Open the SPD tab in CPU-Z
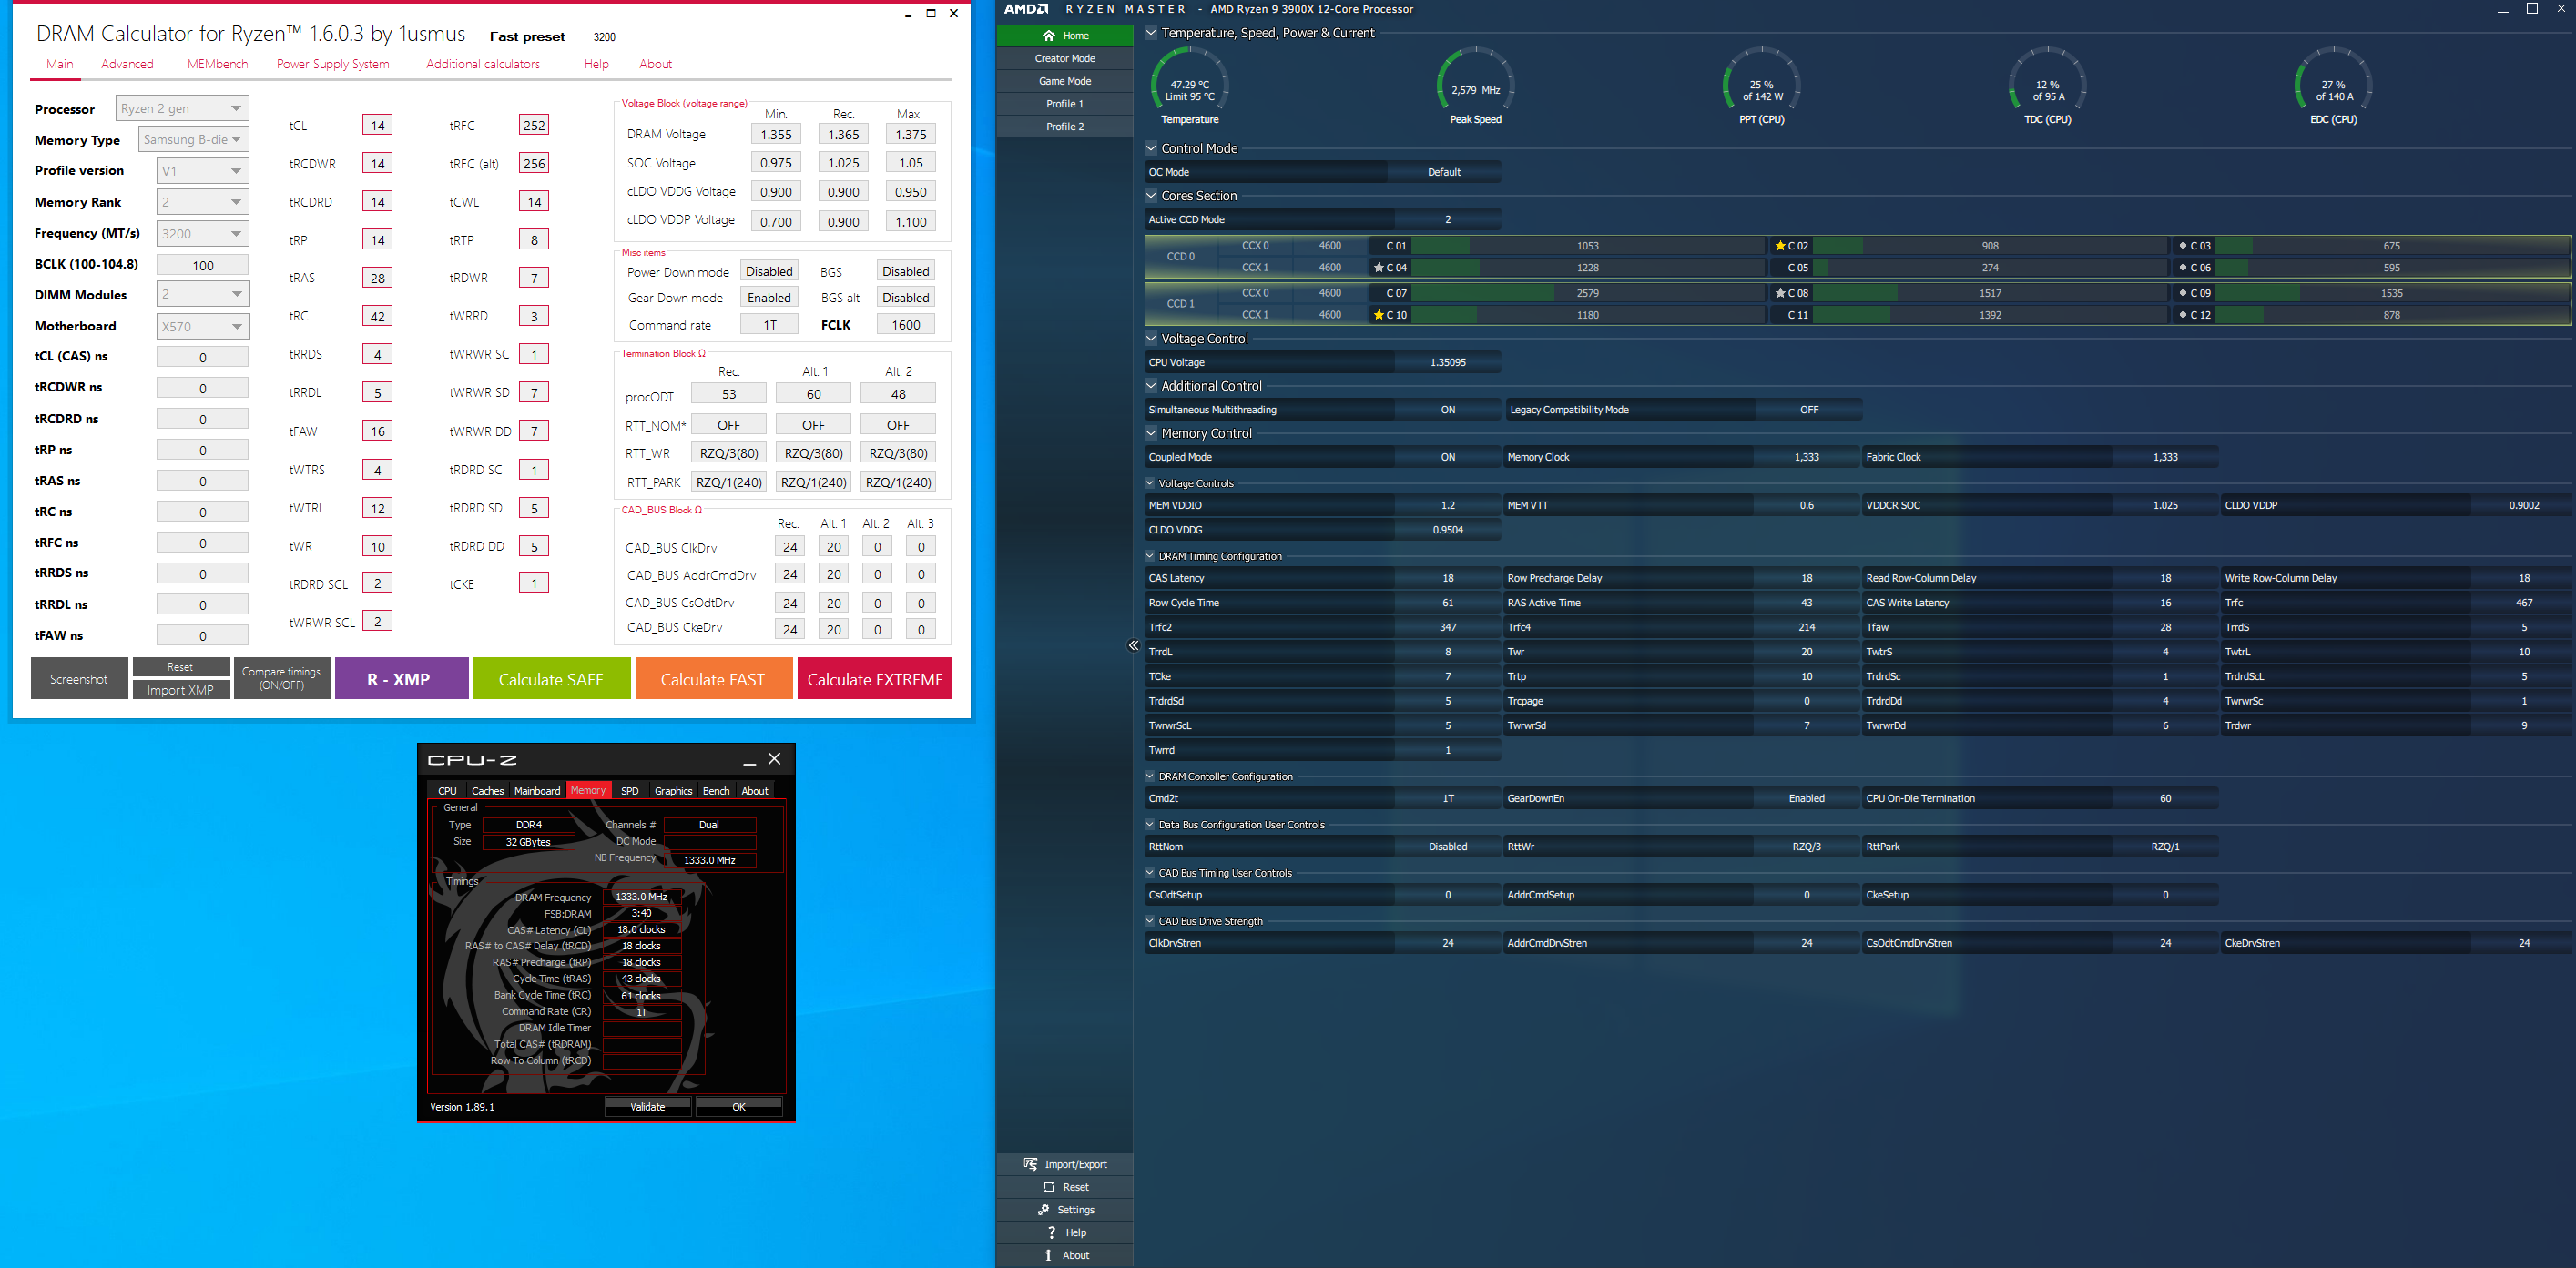Image resolution: width=2576 pixels, height=1268 pixels. [x=629, y=790]
